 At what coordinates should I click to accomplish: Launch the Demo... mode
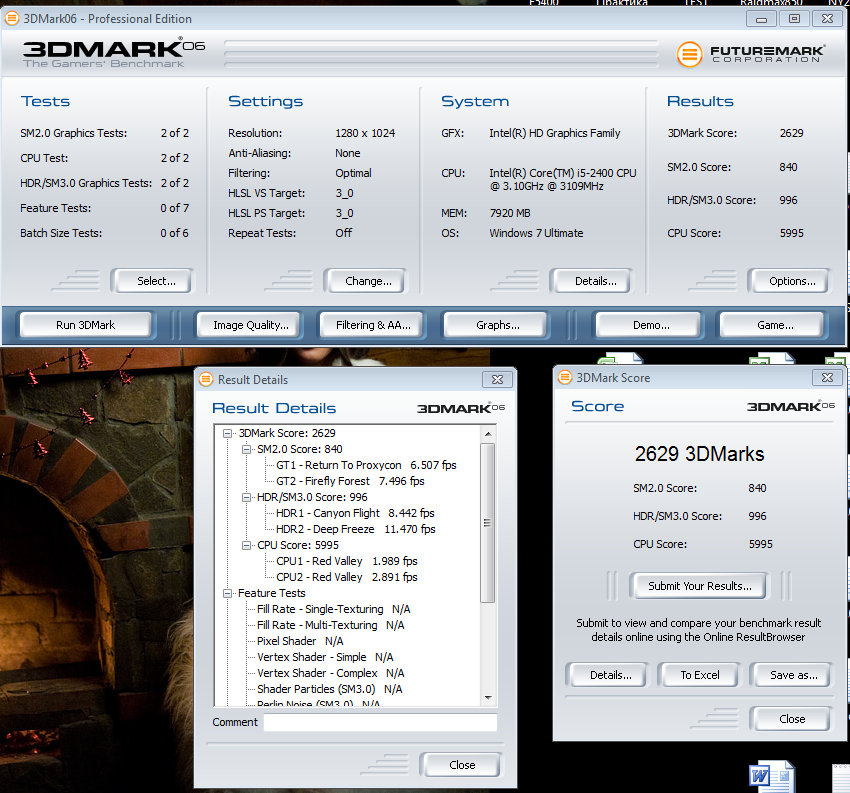tap(648, 325)
